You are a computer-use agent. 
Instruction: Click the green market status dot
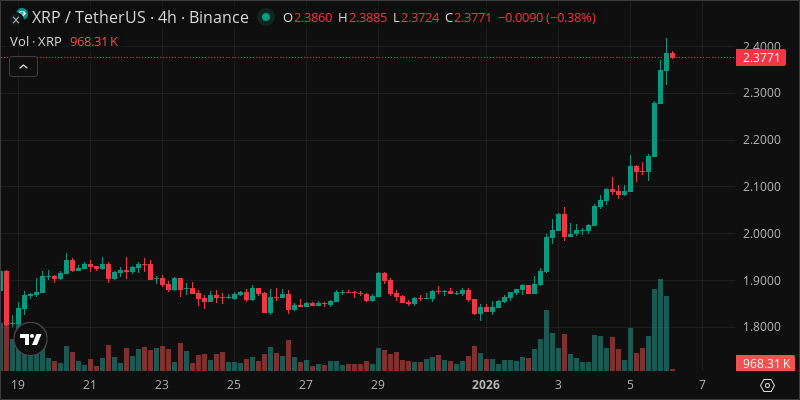[x=265, y=18]
